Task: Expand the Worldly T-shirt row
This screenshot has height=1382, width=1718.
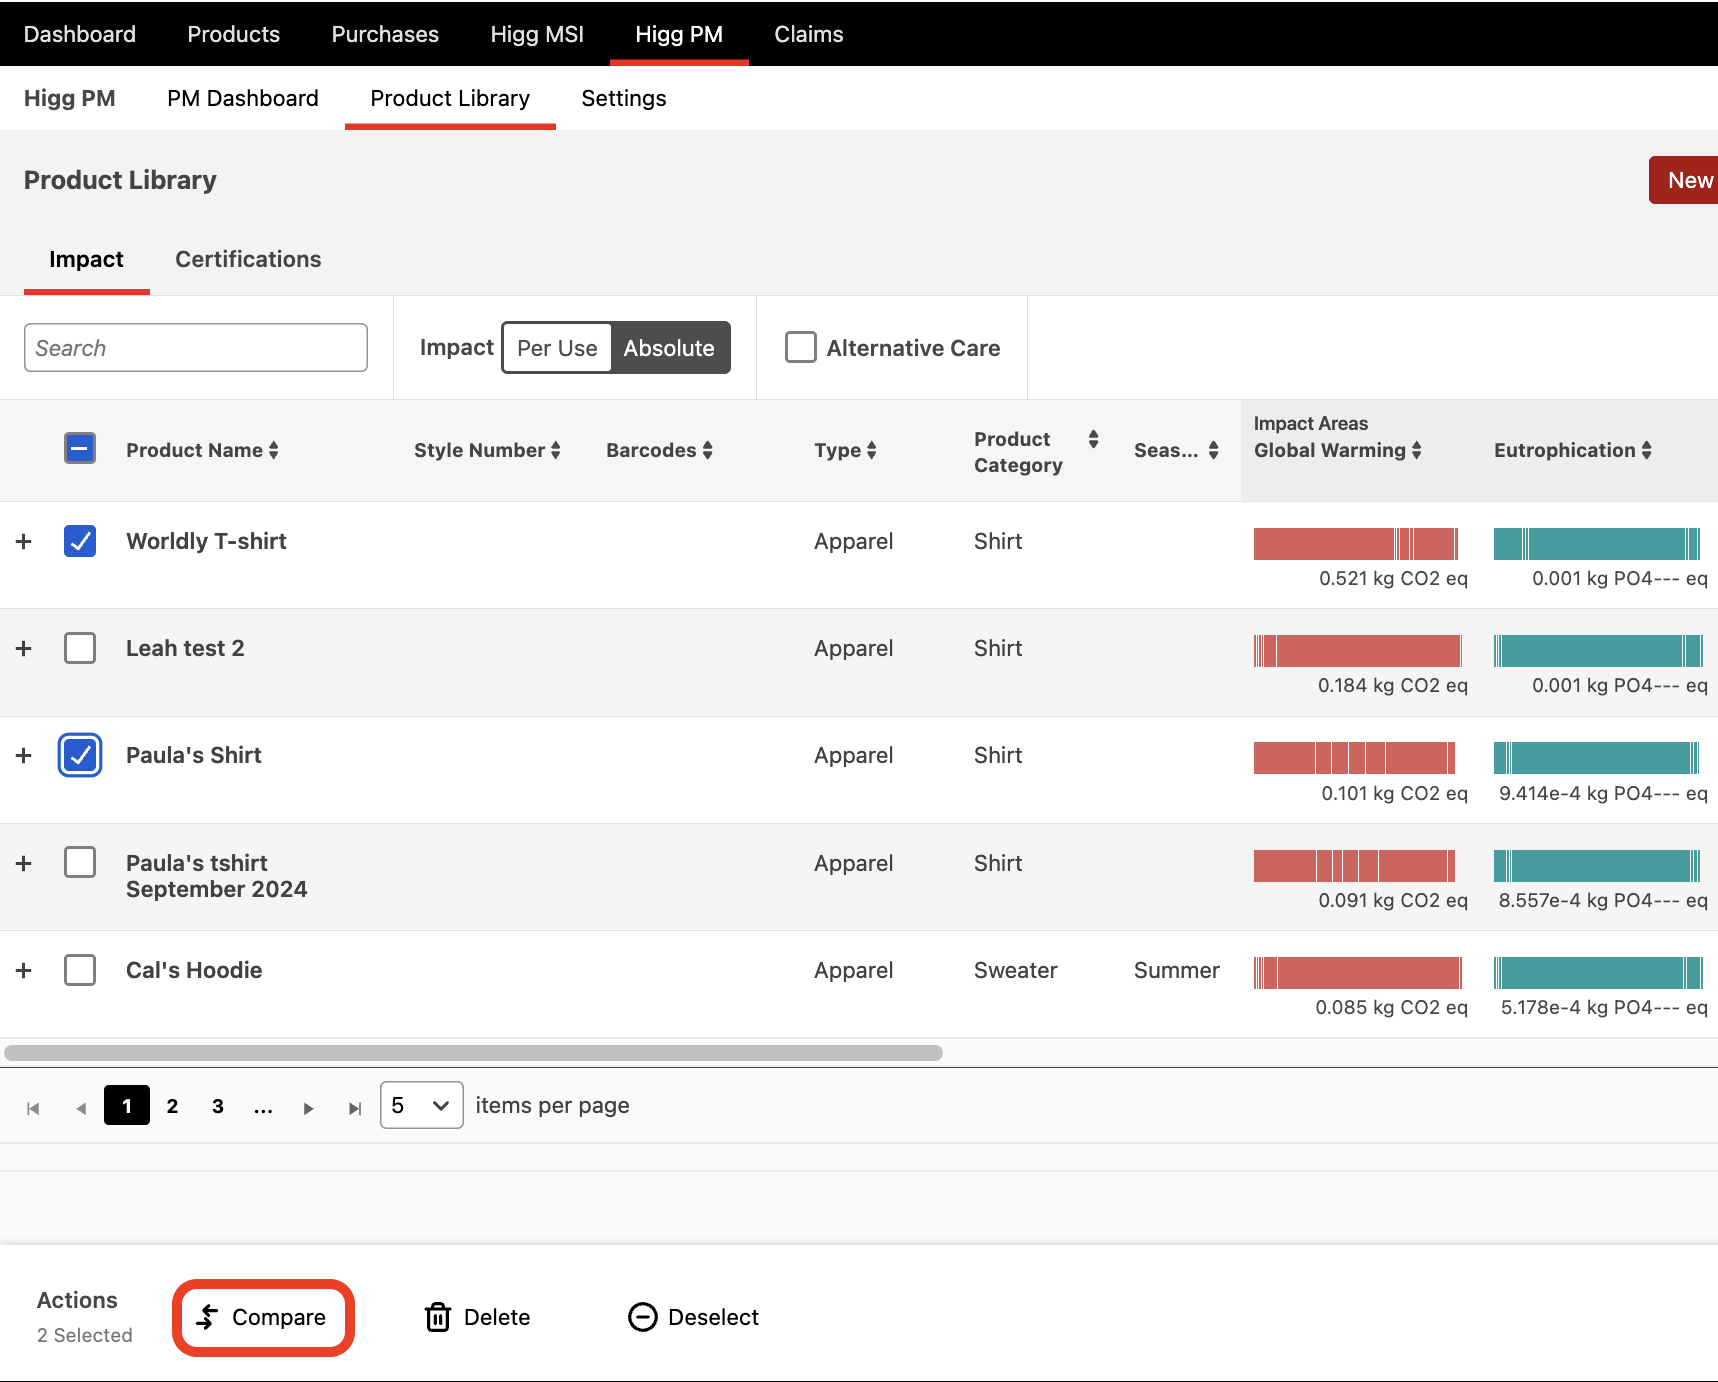Action: tap(24, 541)
